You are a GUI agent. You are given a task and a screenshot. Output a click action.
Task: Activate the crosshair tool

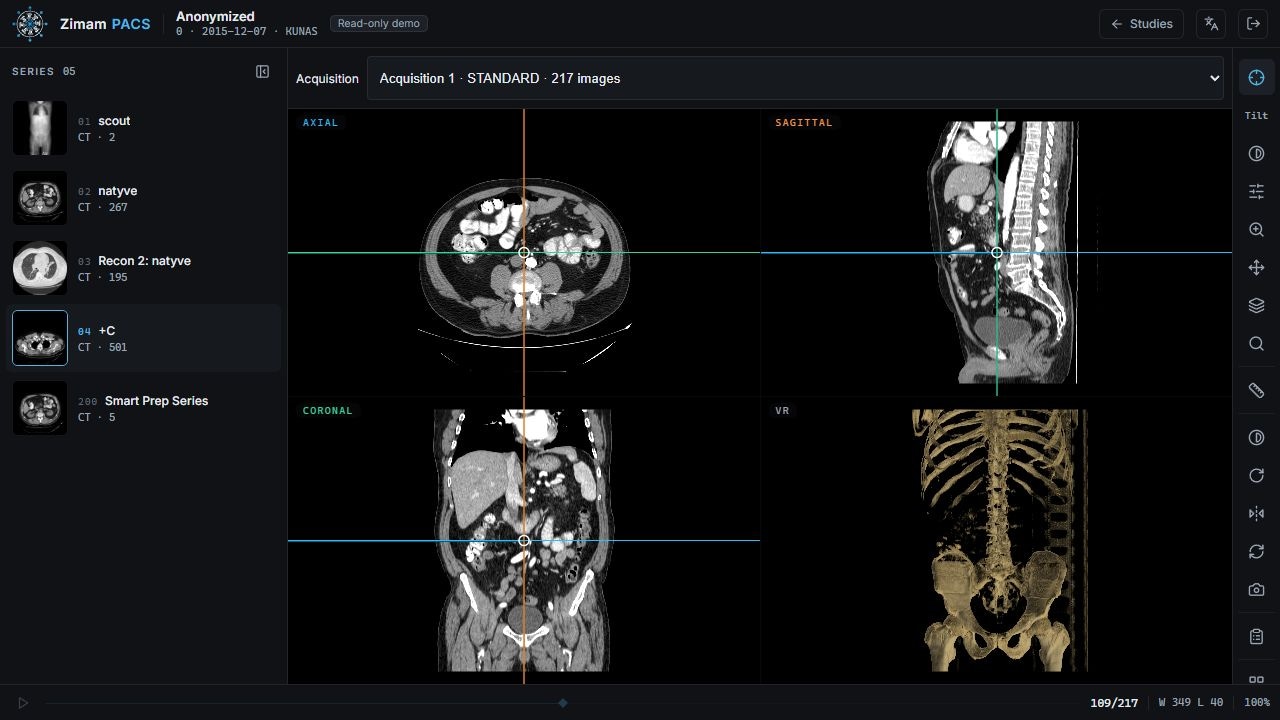coord(1256,78)
